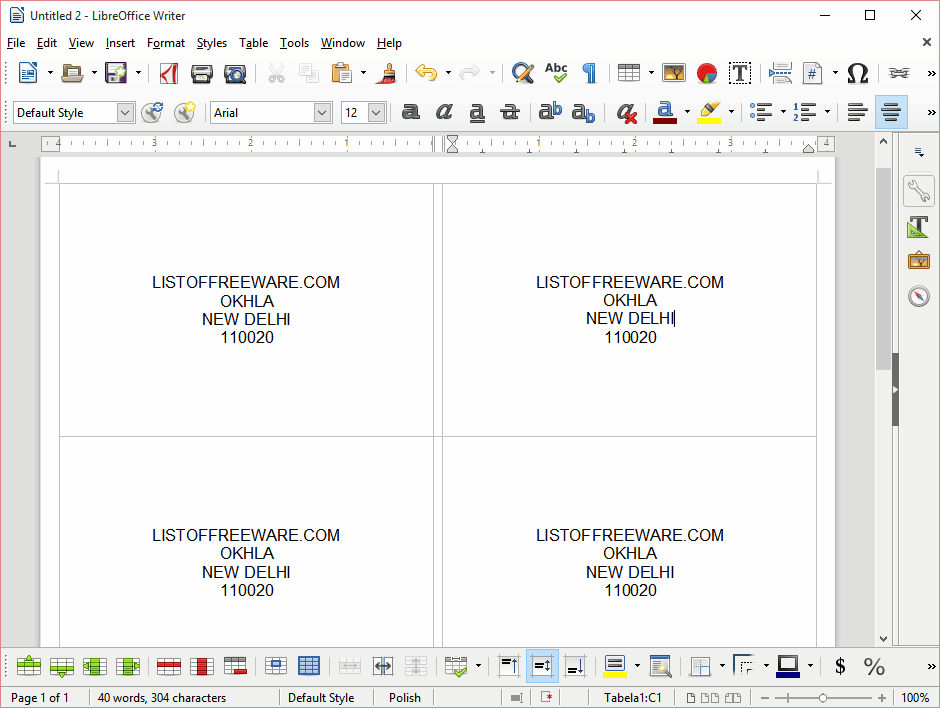Open sidebar Gallery panel
Screen dimensions: 940x708
[918, 261]
